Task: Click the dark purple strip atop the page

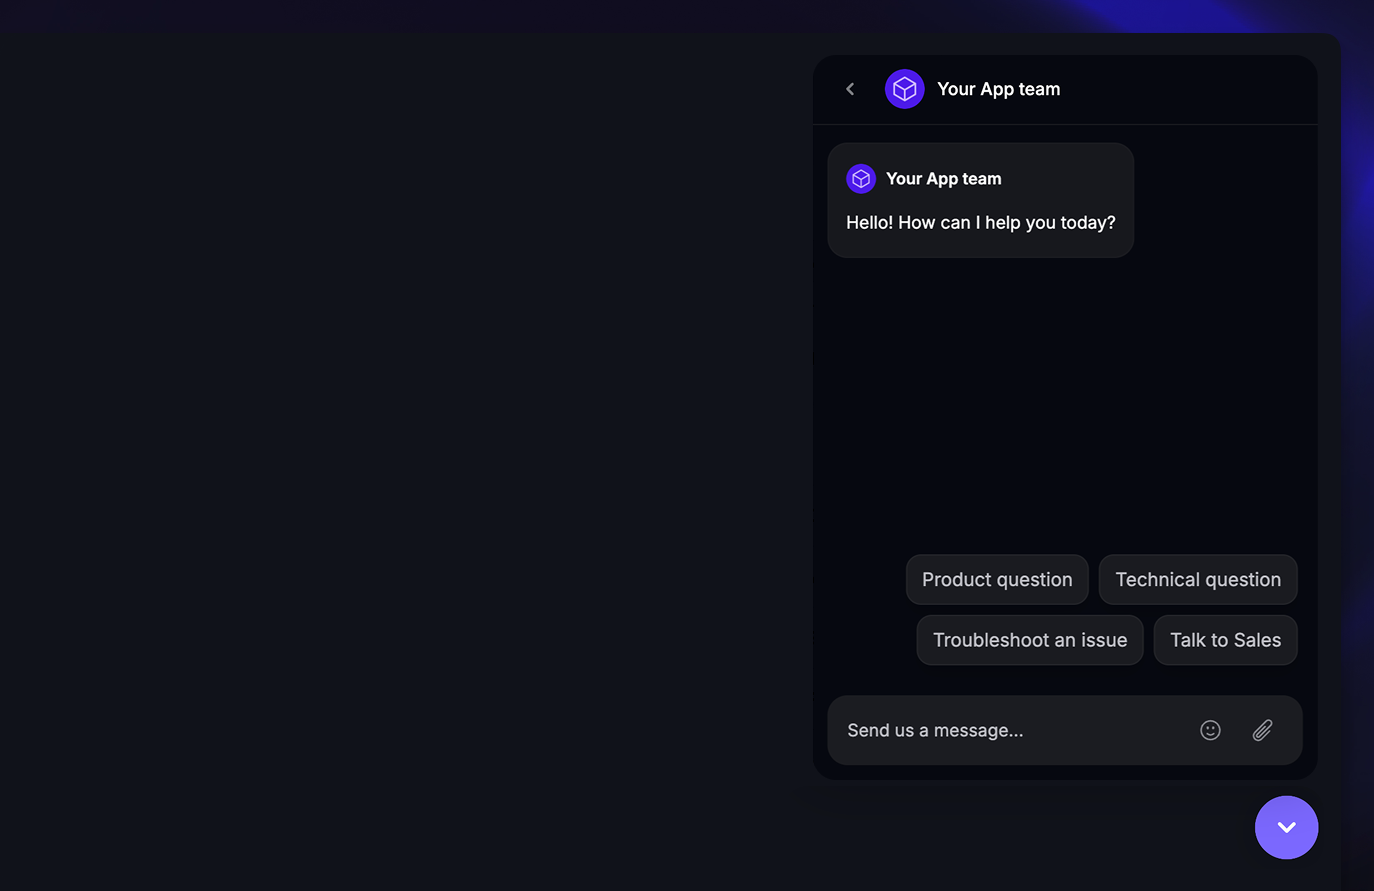Action: [x=500, y=15]
